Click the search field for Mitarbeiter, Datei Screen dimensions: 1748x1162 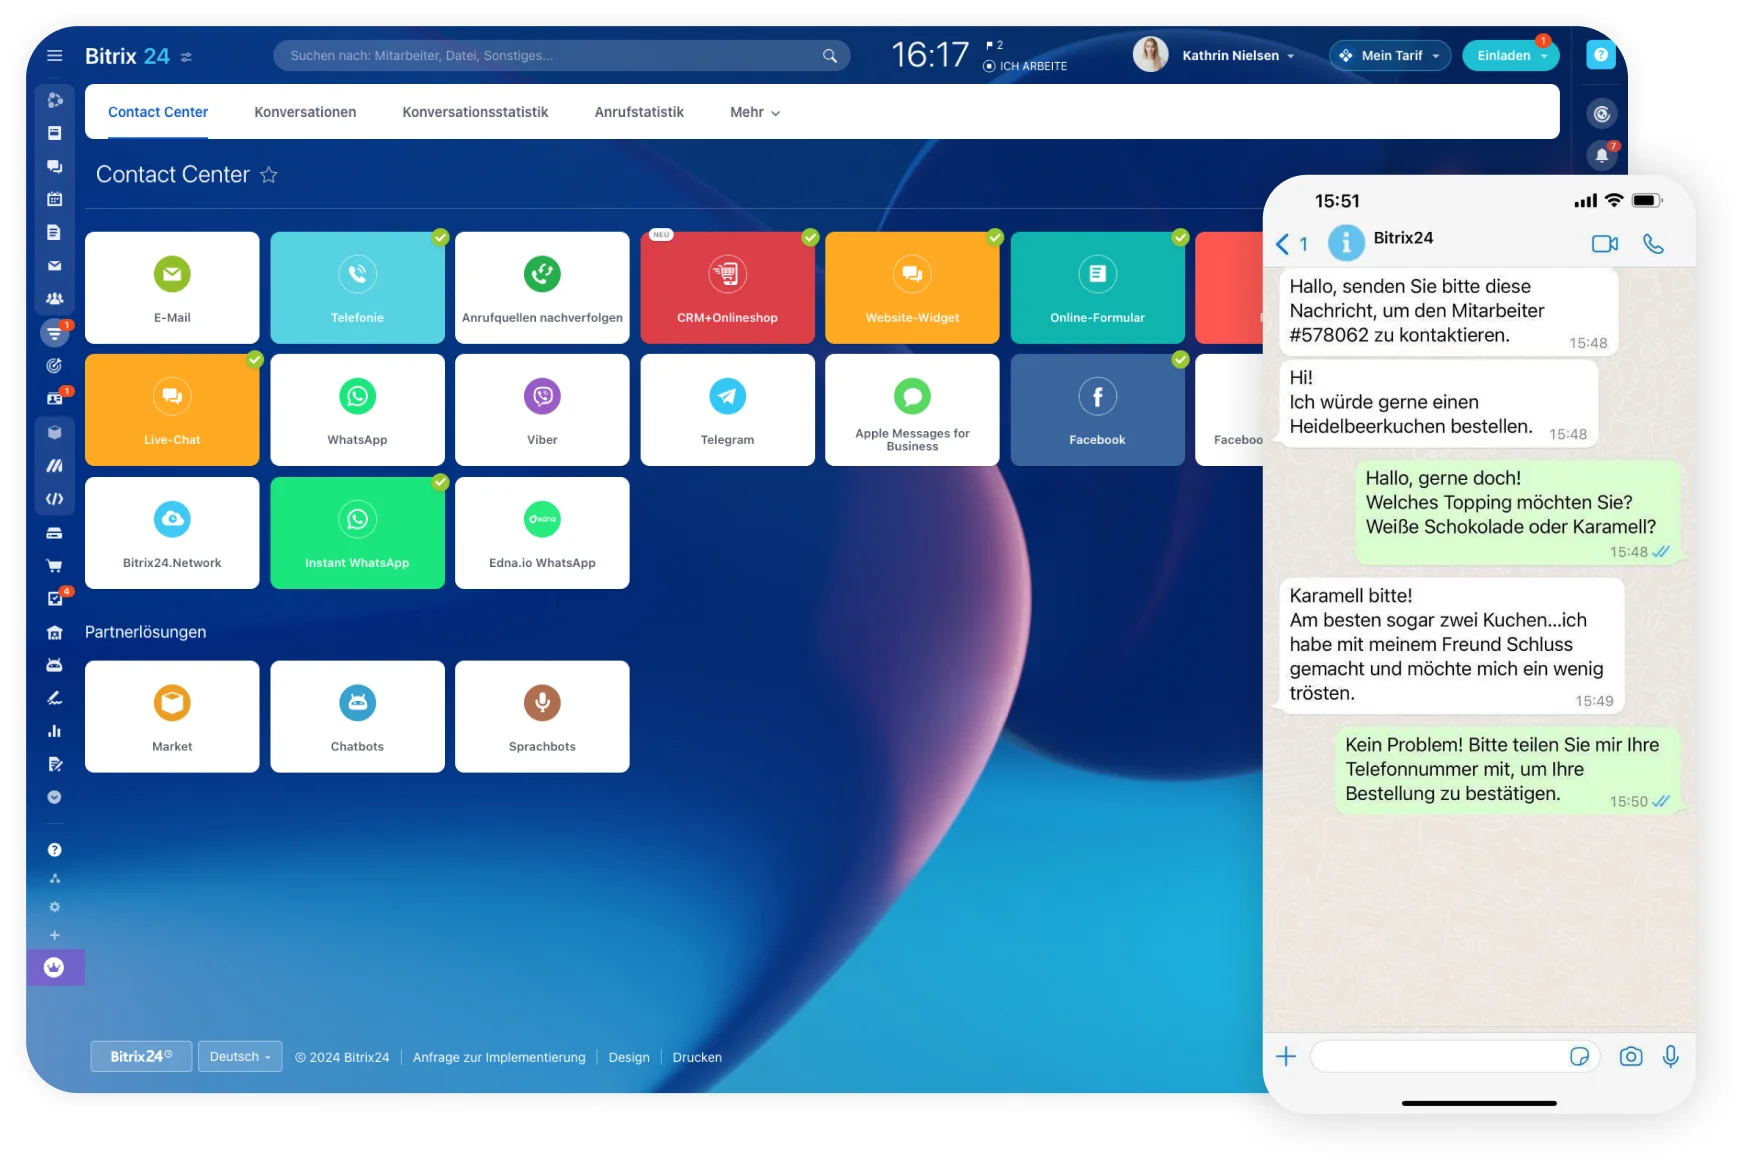pyautogui.click(x=550, y=56)
